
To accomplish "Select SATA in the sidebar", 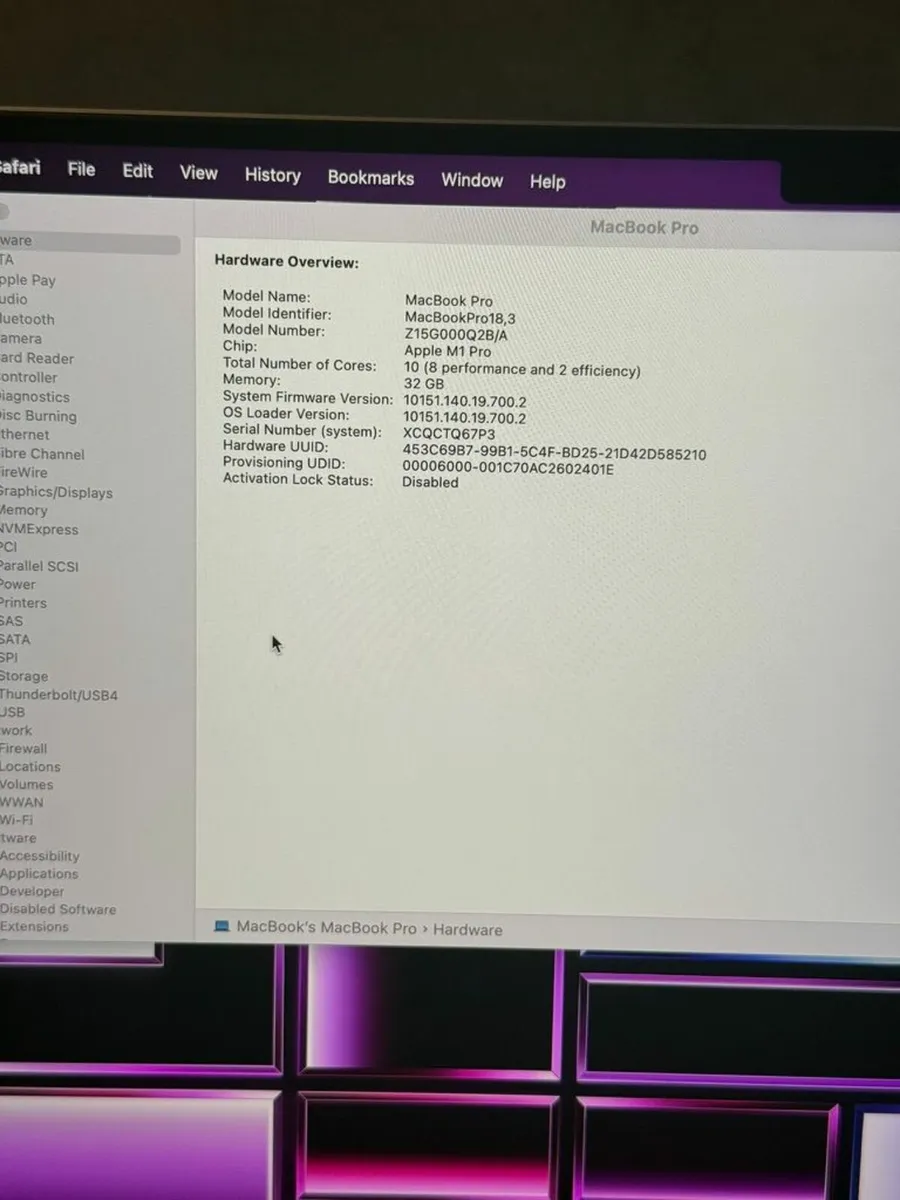I will (15, 639).
